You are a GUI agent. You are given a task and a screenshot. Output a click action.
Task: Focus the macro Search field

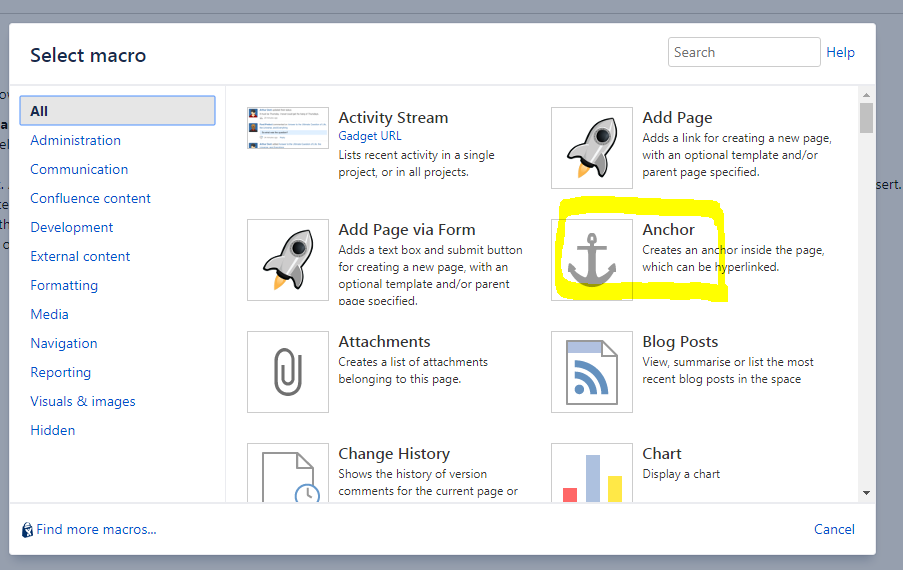click(743, 52)
